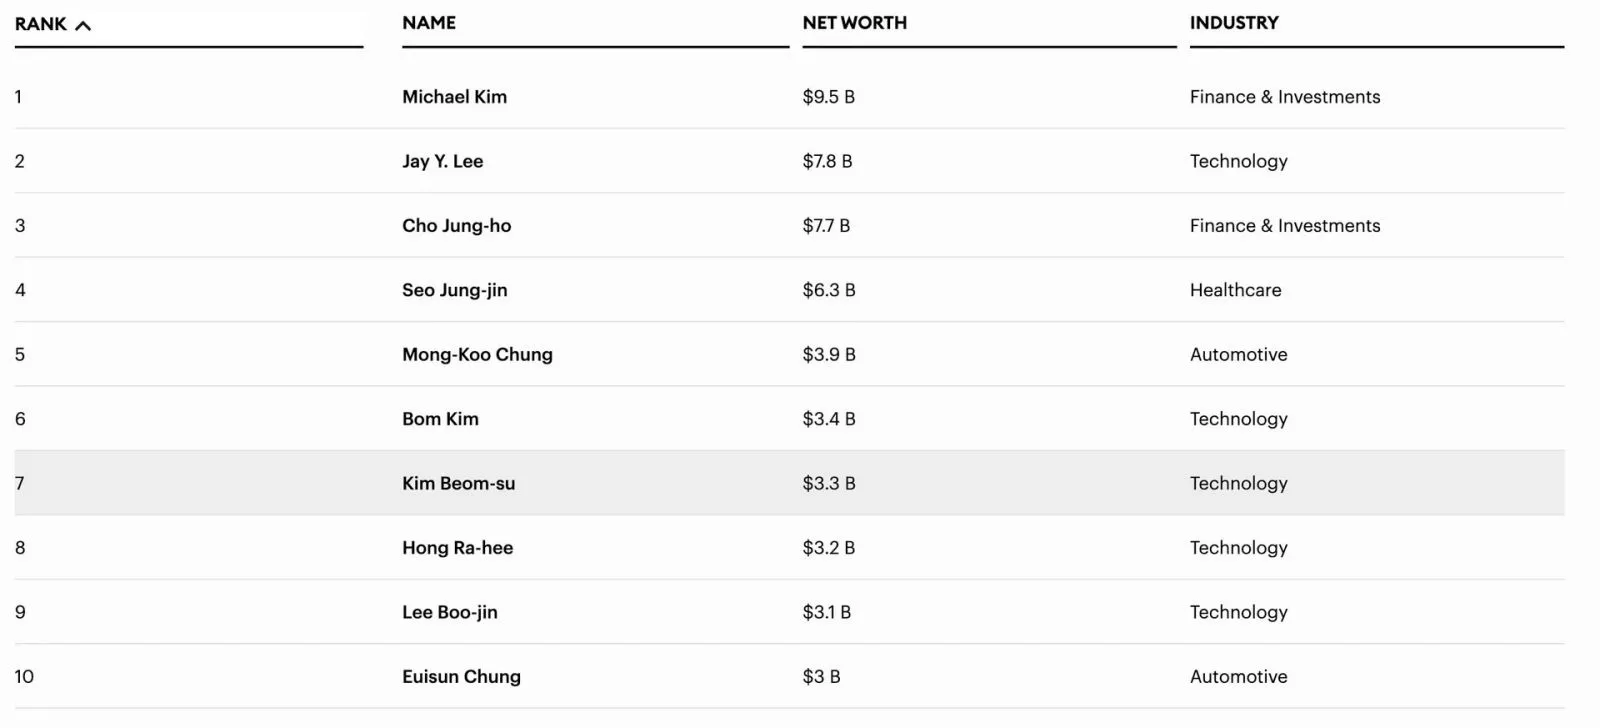Click the $9.5 B net worth value
The image size is (1600, 728).
[x=828, y=97]
